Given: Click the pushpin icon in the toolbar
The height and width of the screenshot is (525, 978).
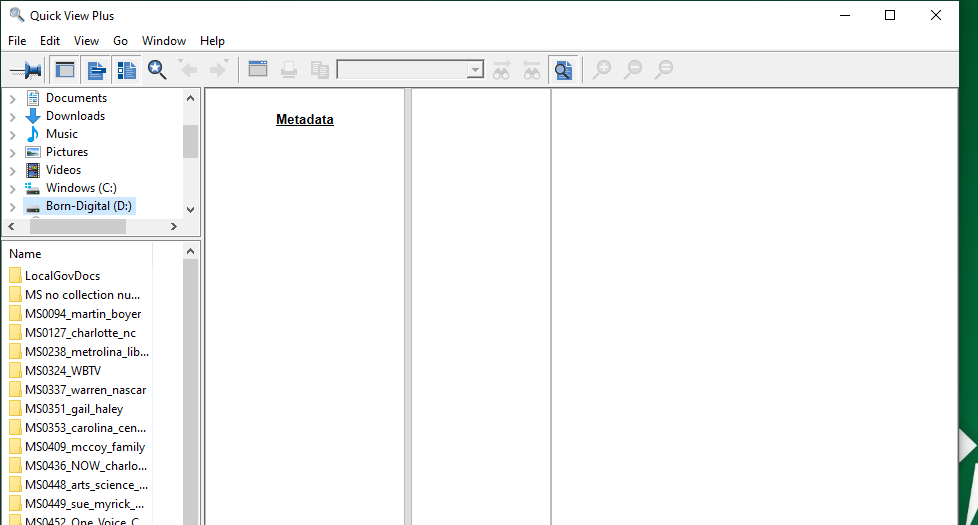Looking at the screenshot, I should pyautogui.click(x=26, y=70).
